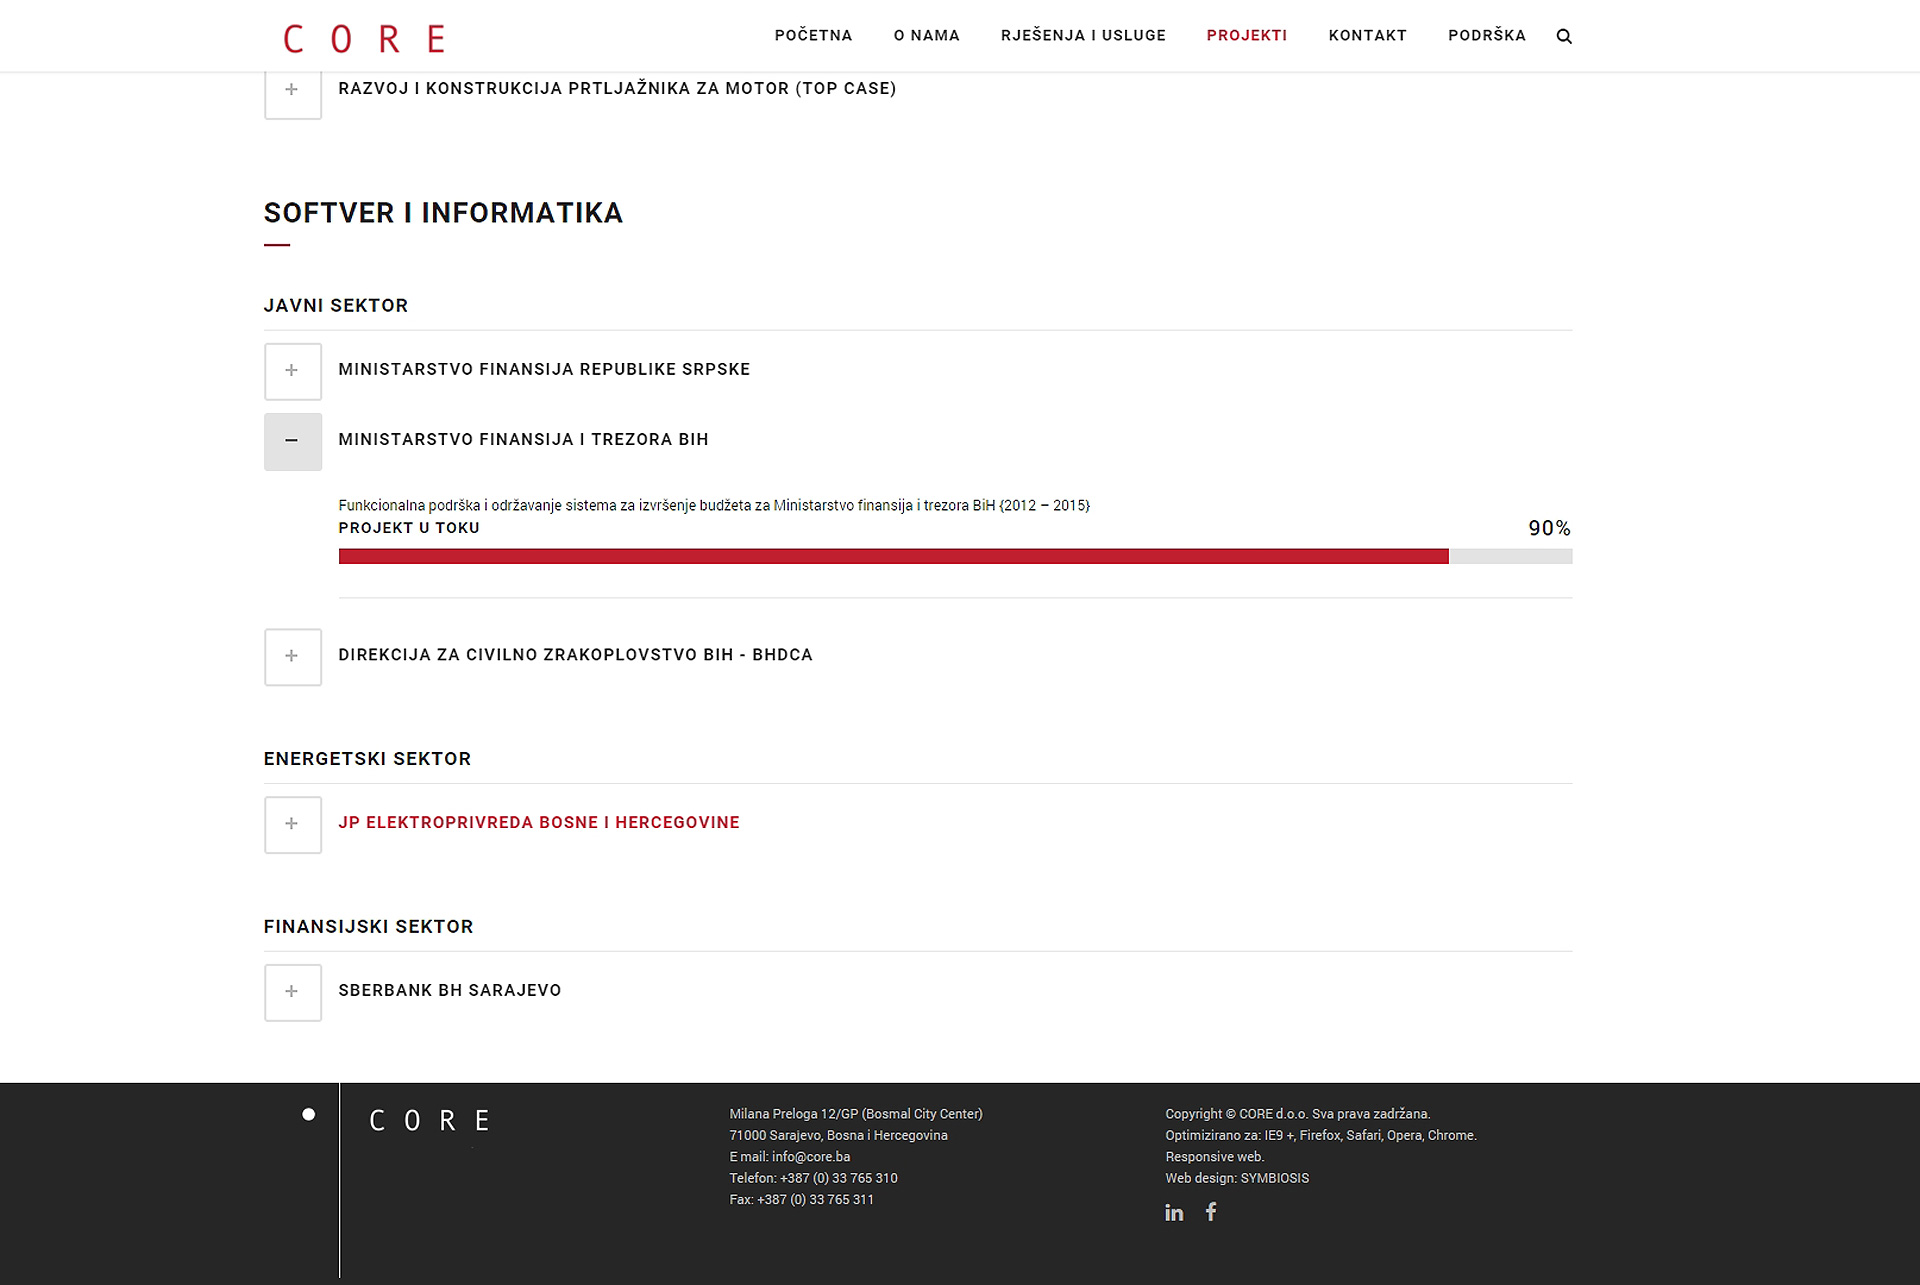Click the Softver i informatika heading
The width and height of the screenshot is (1920, 1285).
coord(443,213)
